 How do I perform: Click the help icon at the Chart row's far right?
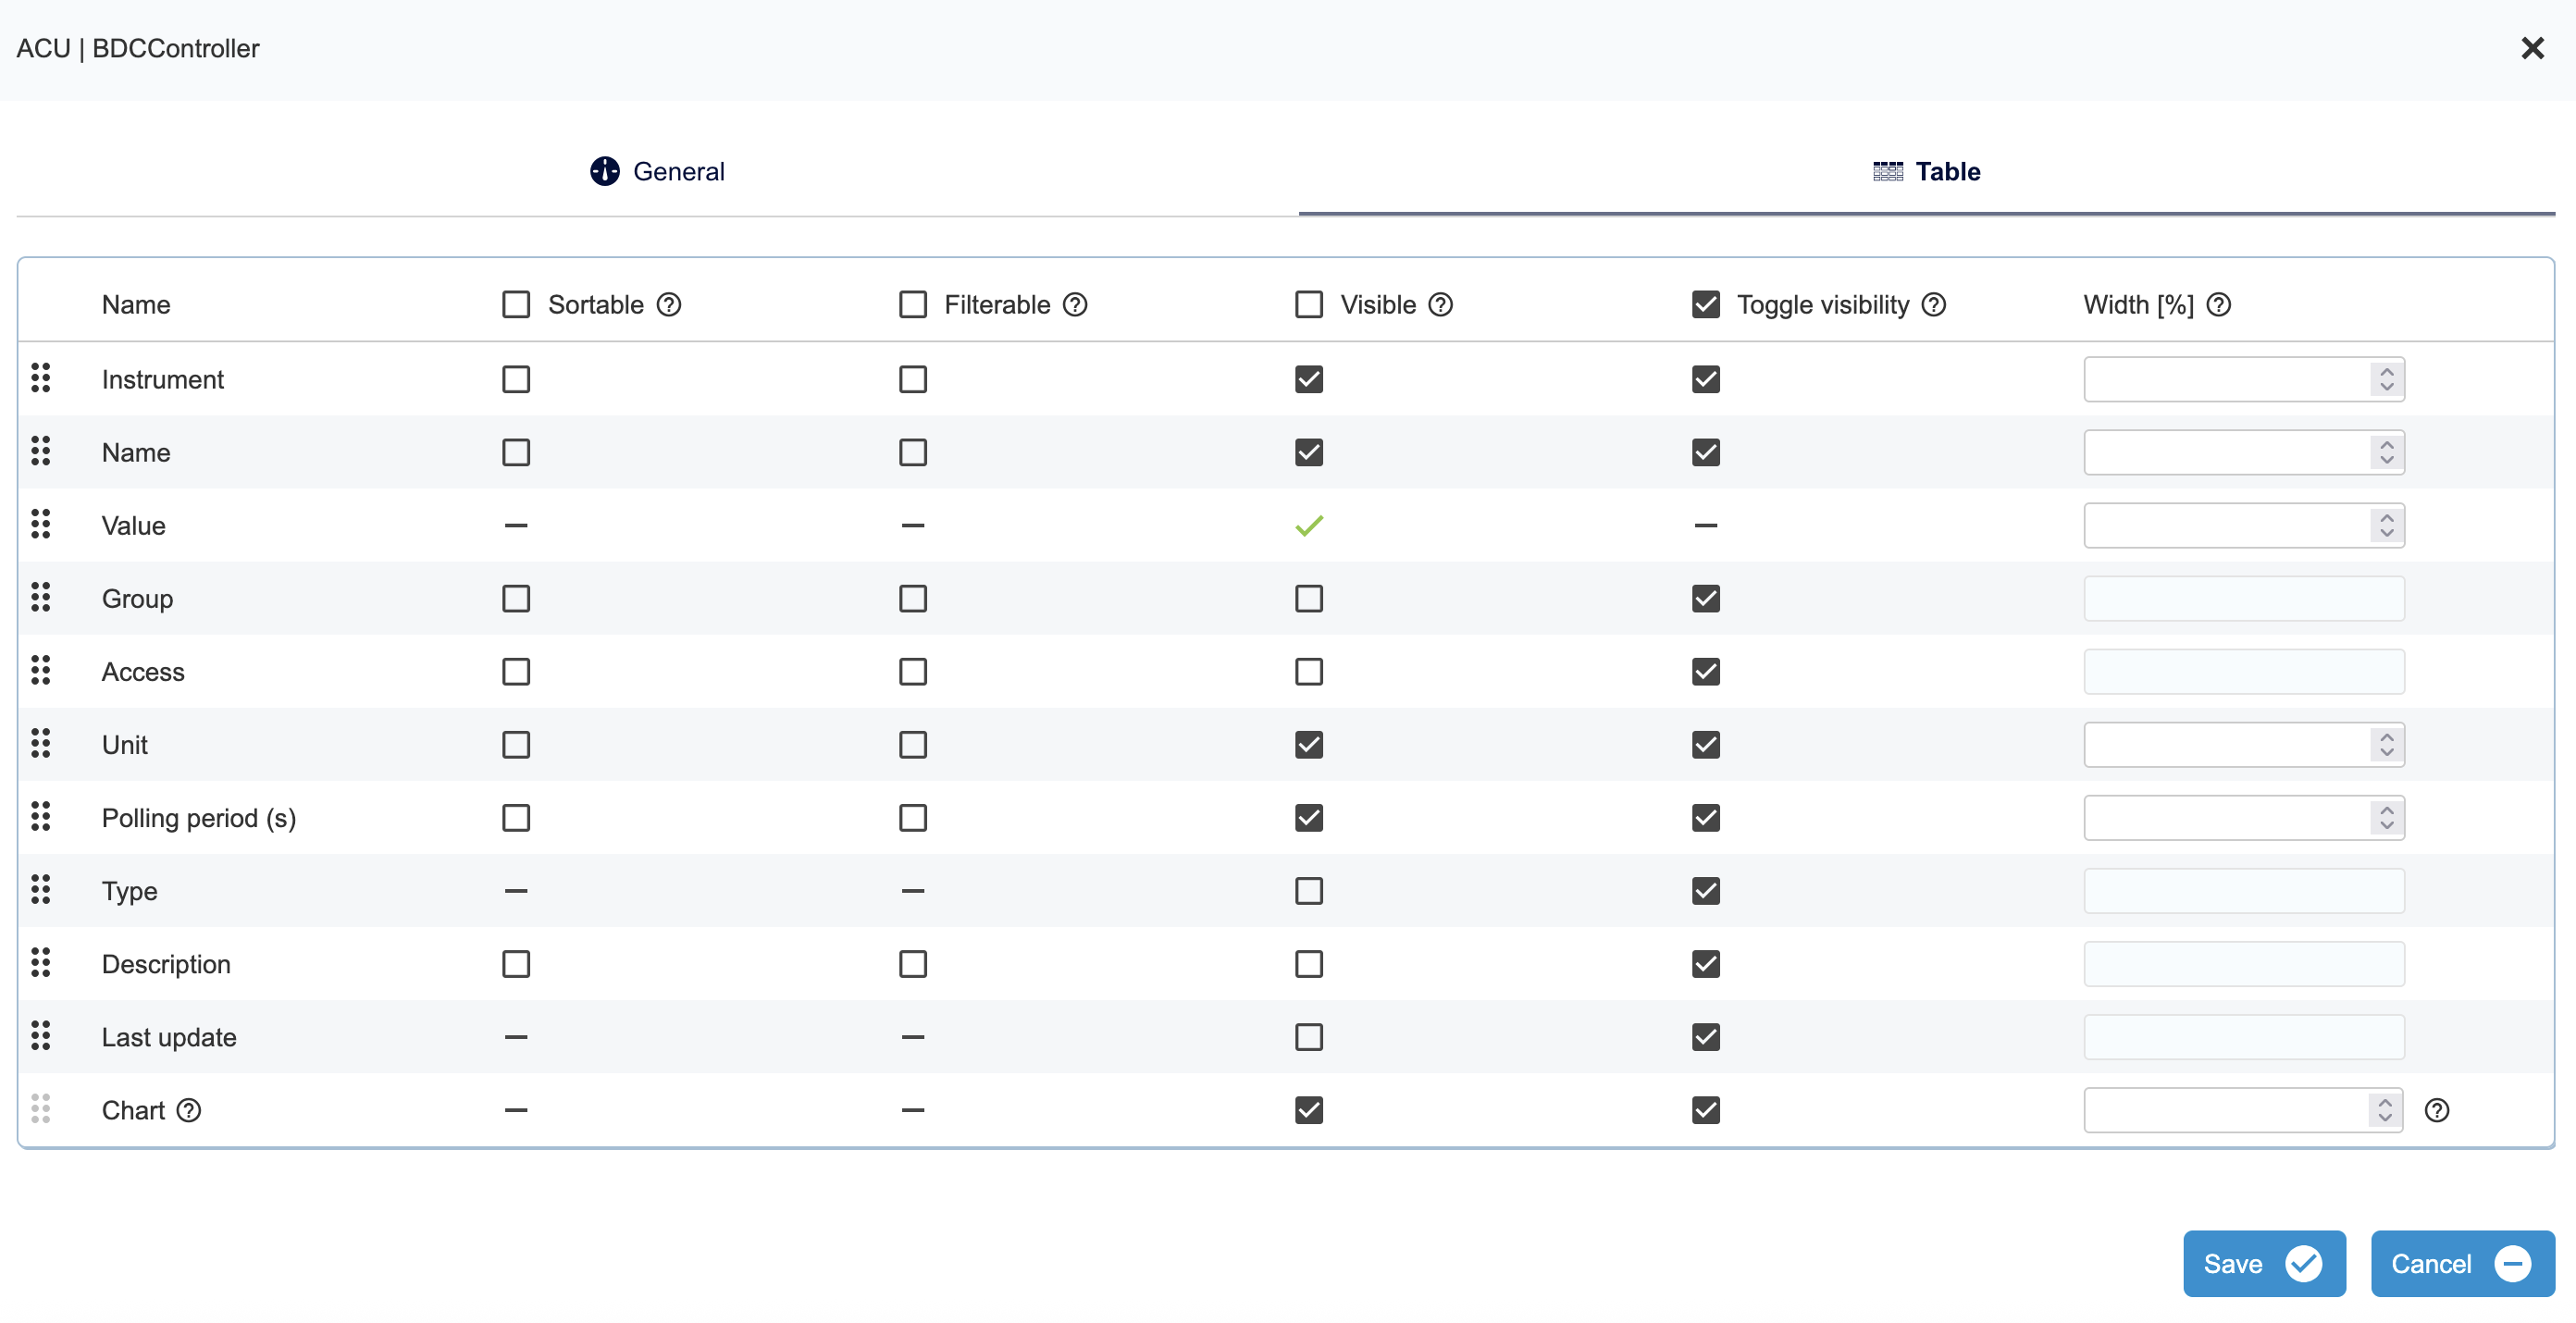2437,1110
